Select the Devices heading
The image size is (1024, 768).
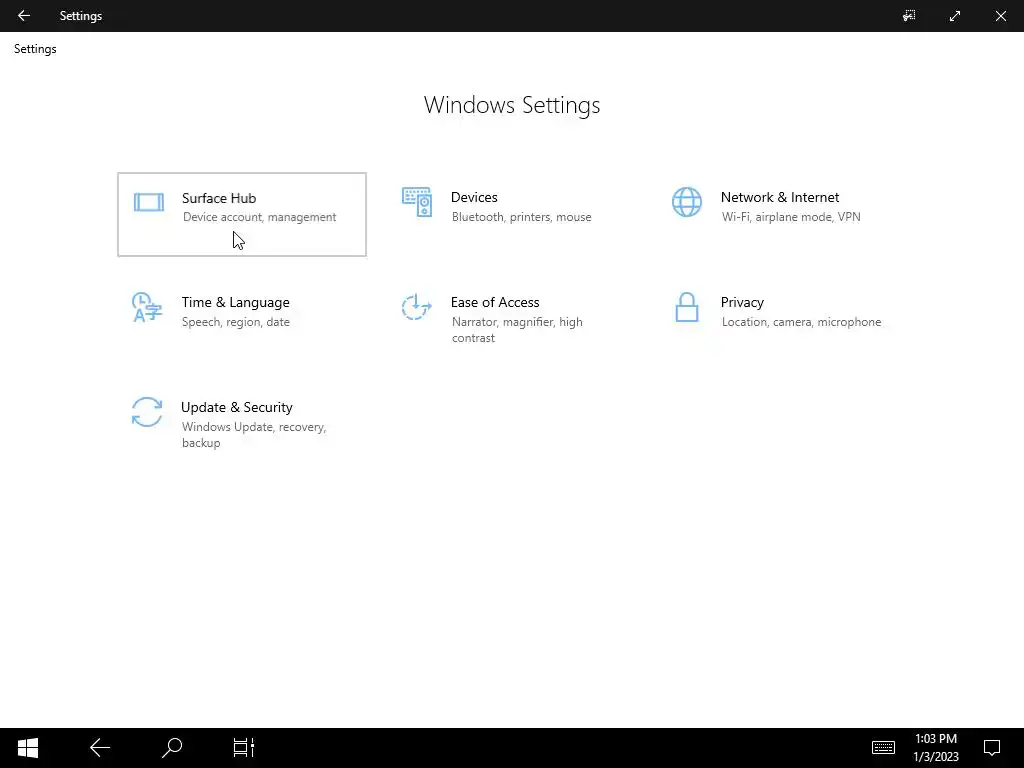click(474, 197)
